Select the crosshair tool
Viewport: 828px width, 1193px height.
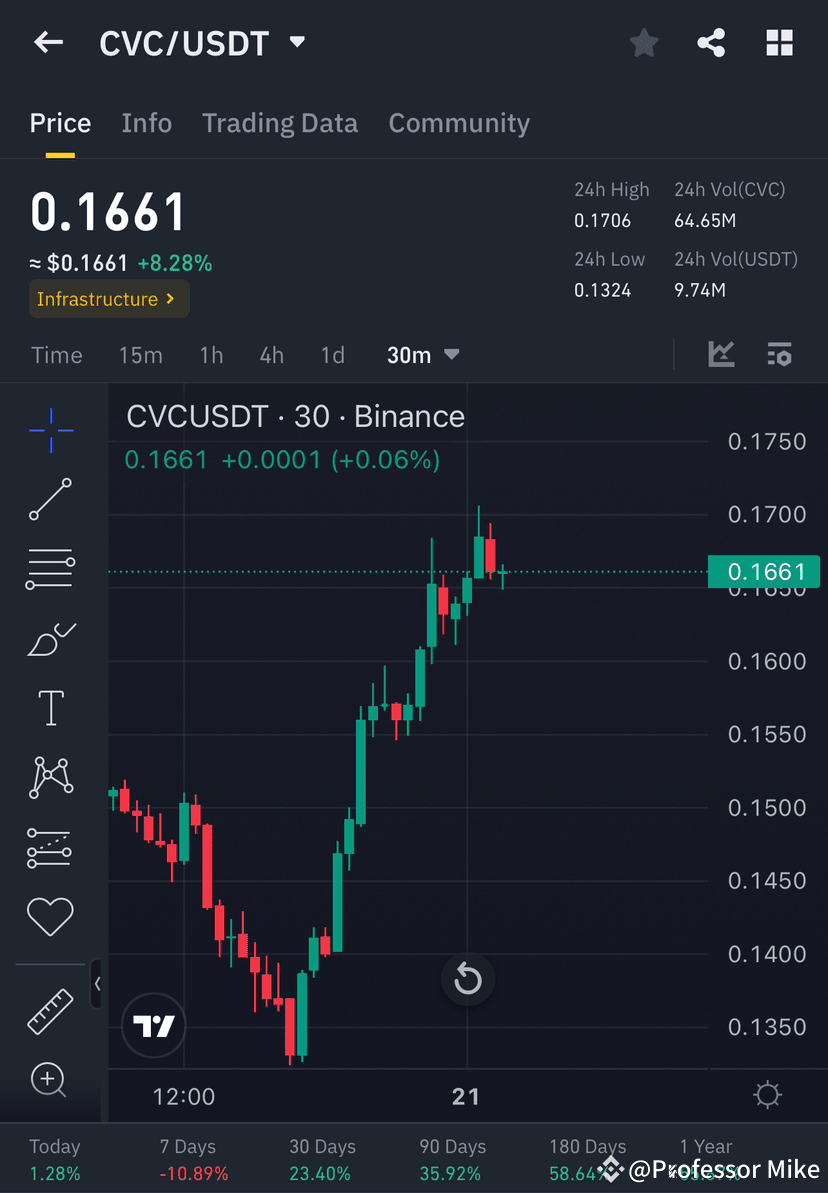coord(50,430)
